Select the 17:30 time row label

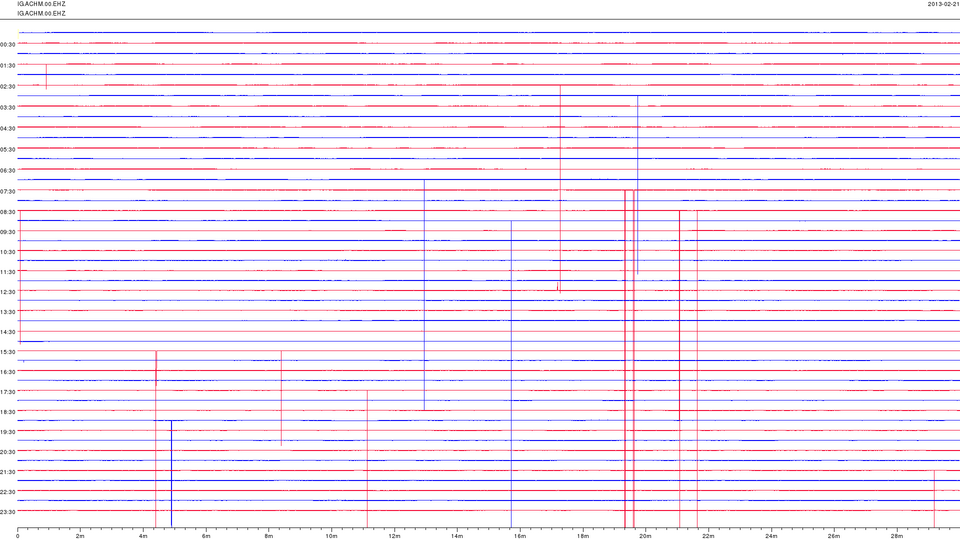point(8,392)
